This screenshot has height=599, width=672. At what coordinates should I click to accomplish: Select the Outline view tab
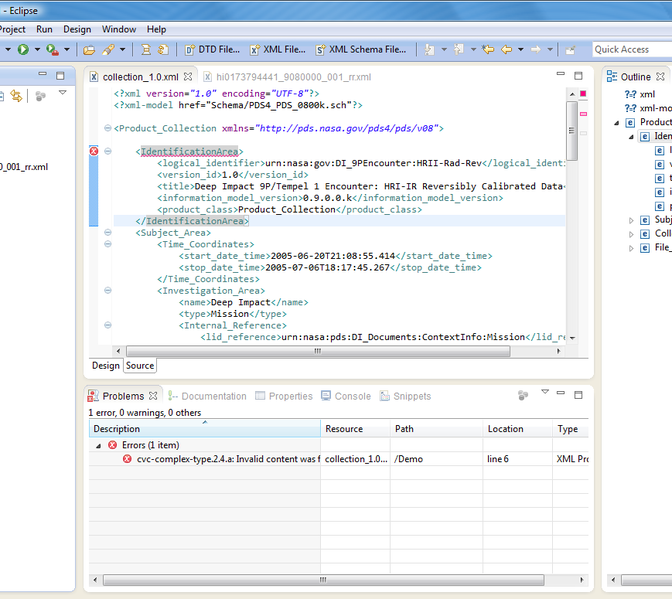[635, 77]
